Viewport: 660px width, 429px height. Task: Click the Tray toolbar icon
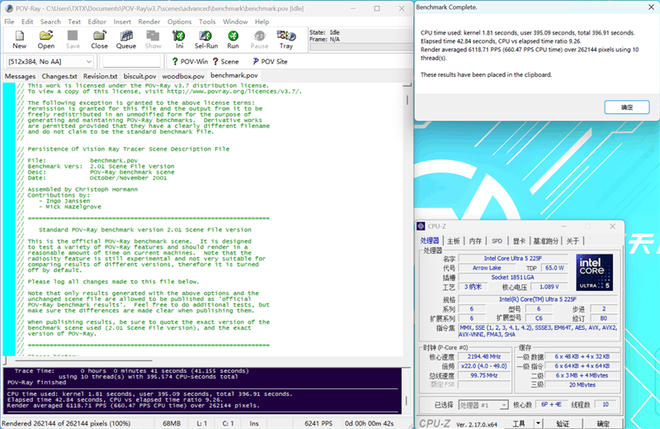286,39
